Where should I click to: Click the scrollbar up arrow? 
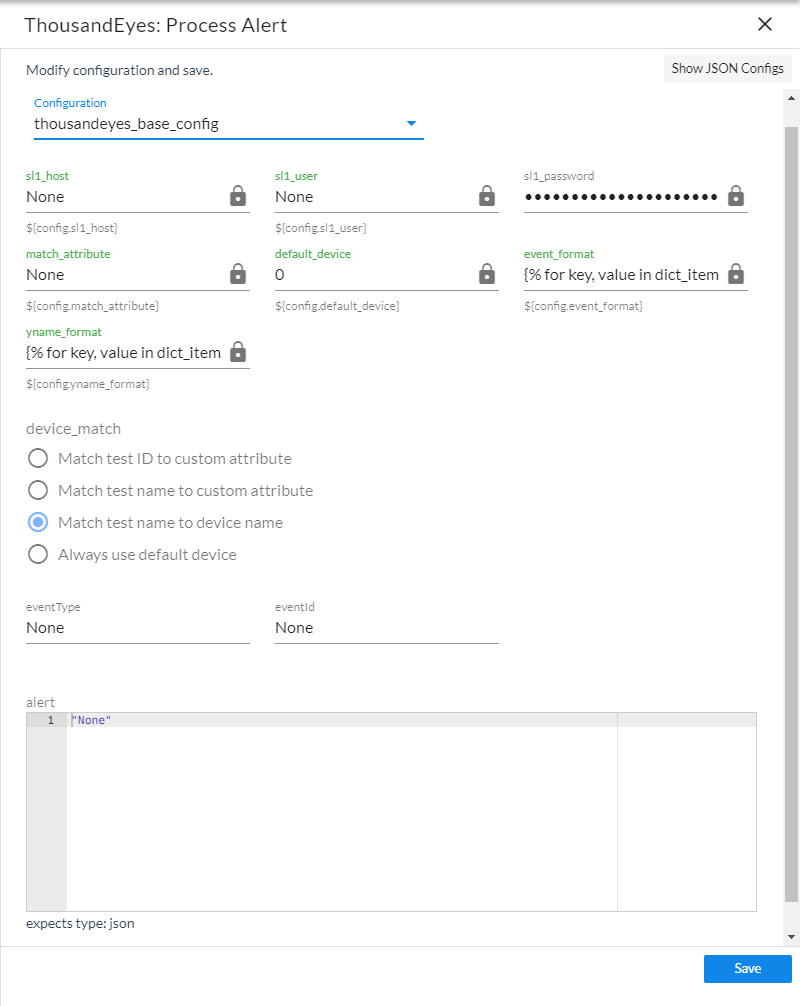tap(791, 98)
